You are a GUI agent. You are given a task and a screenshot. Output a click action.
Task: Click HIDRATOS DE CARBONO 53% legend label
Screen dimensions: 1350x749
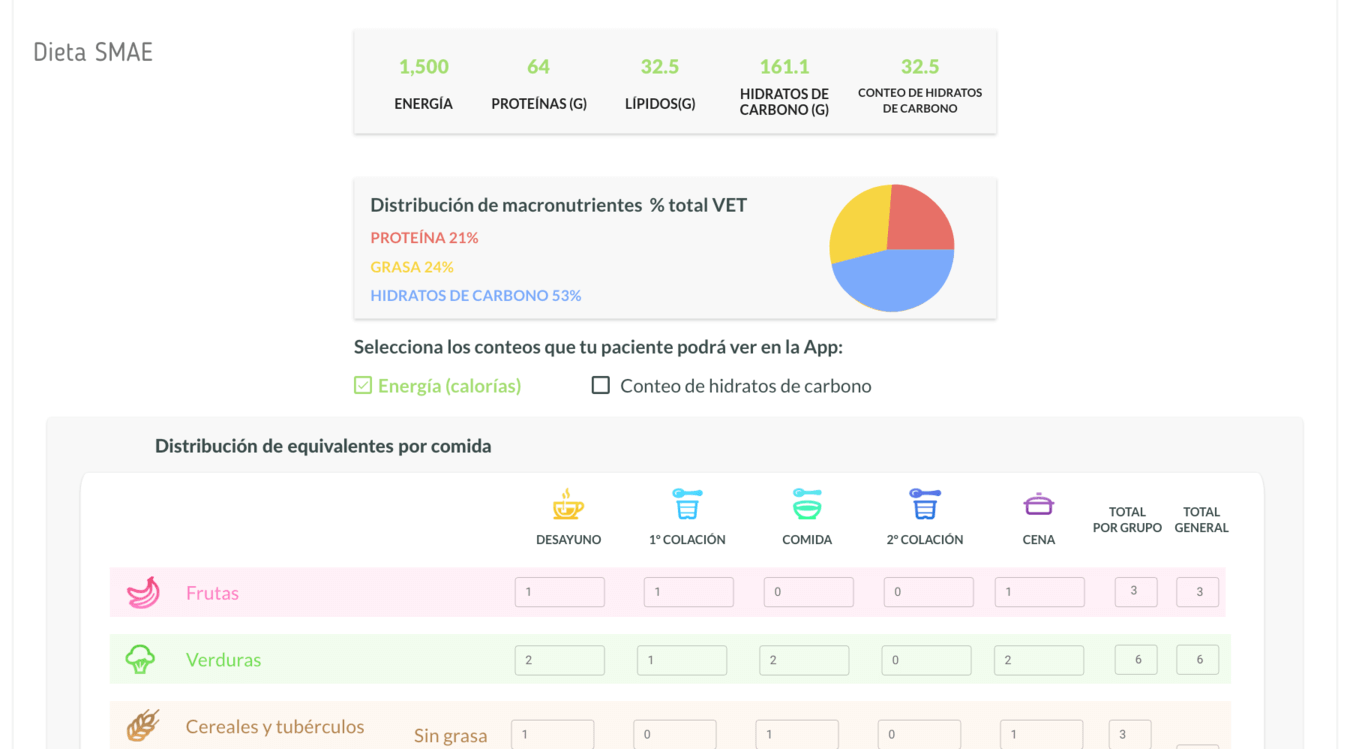click(476, 296)
